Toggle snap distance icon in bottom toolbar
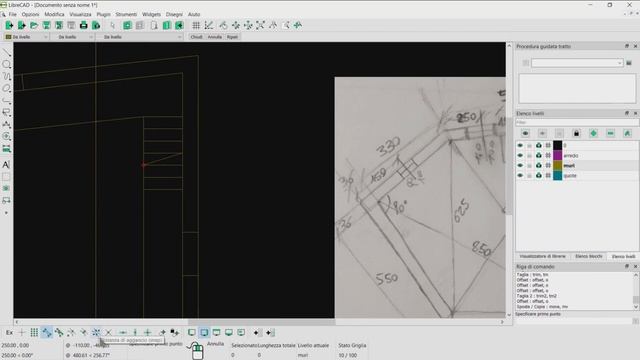The width and height of the screenshot is (640, 360). (x=96, y=333)
